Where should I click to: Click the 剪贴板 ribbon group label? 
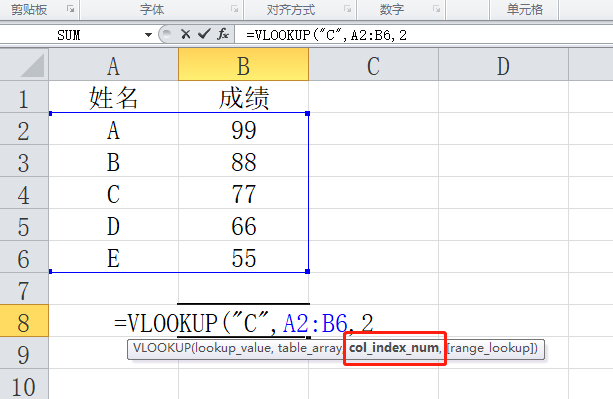click(x=29, y=9)
